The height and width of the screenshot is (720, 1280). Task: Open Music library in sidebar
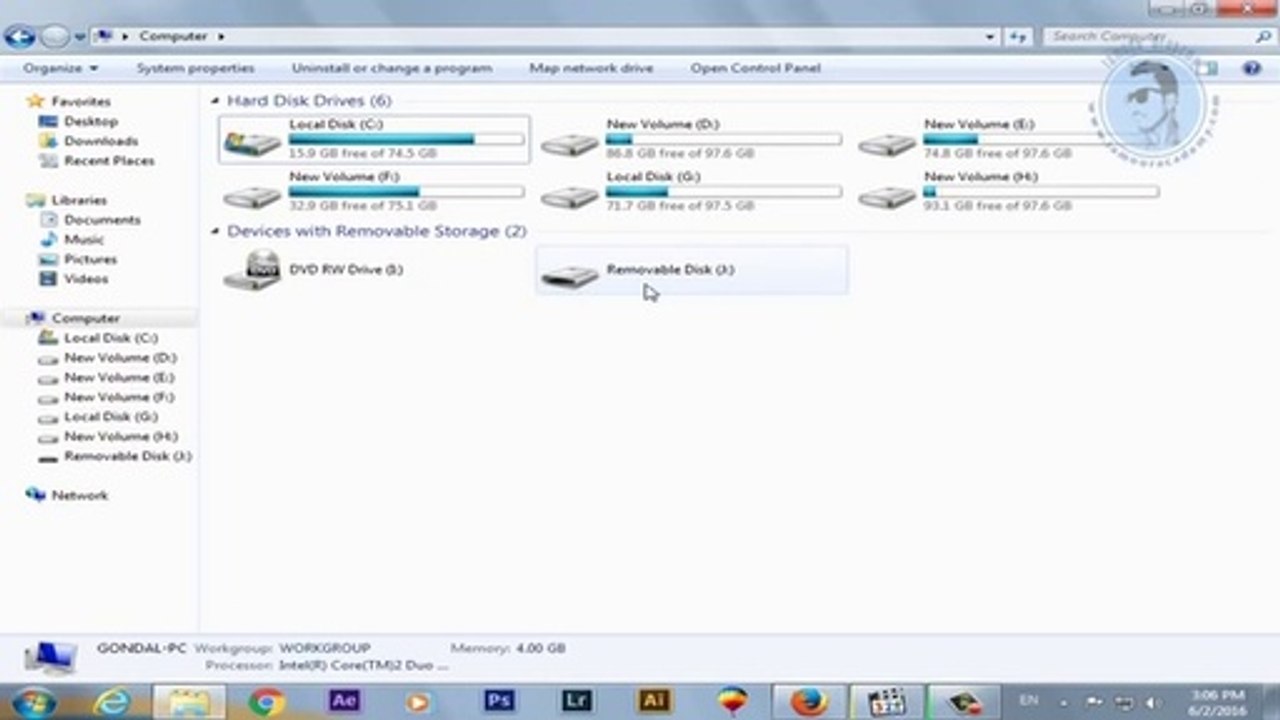point(84,240)
